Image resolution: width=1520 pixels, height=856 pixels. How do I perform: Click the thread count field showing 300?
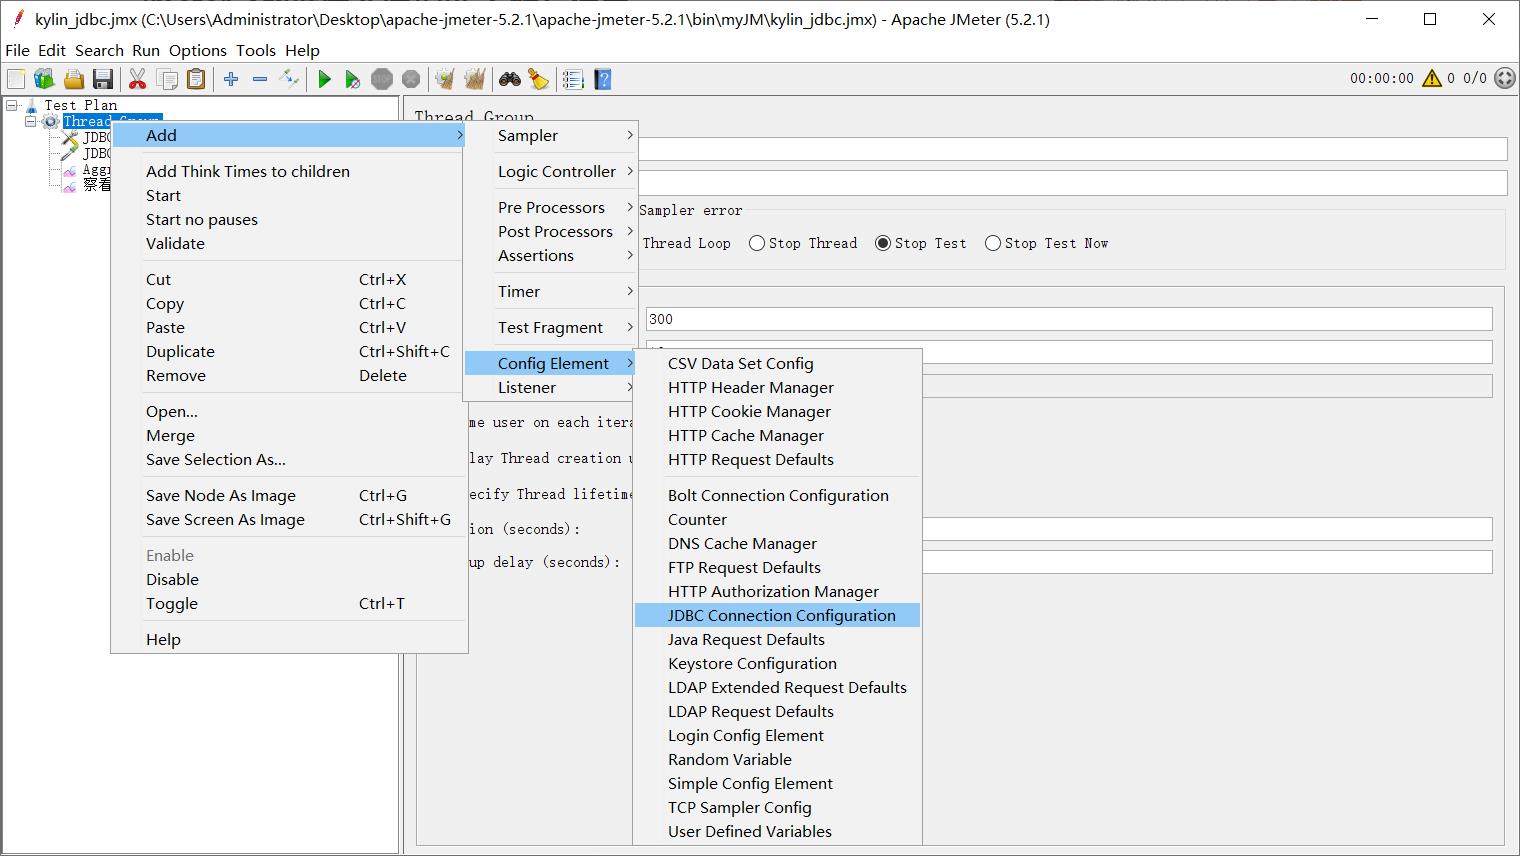1069,319
